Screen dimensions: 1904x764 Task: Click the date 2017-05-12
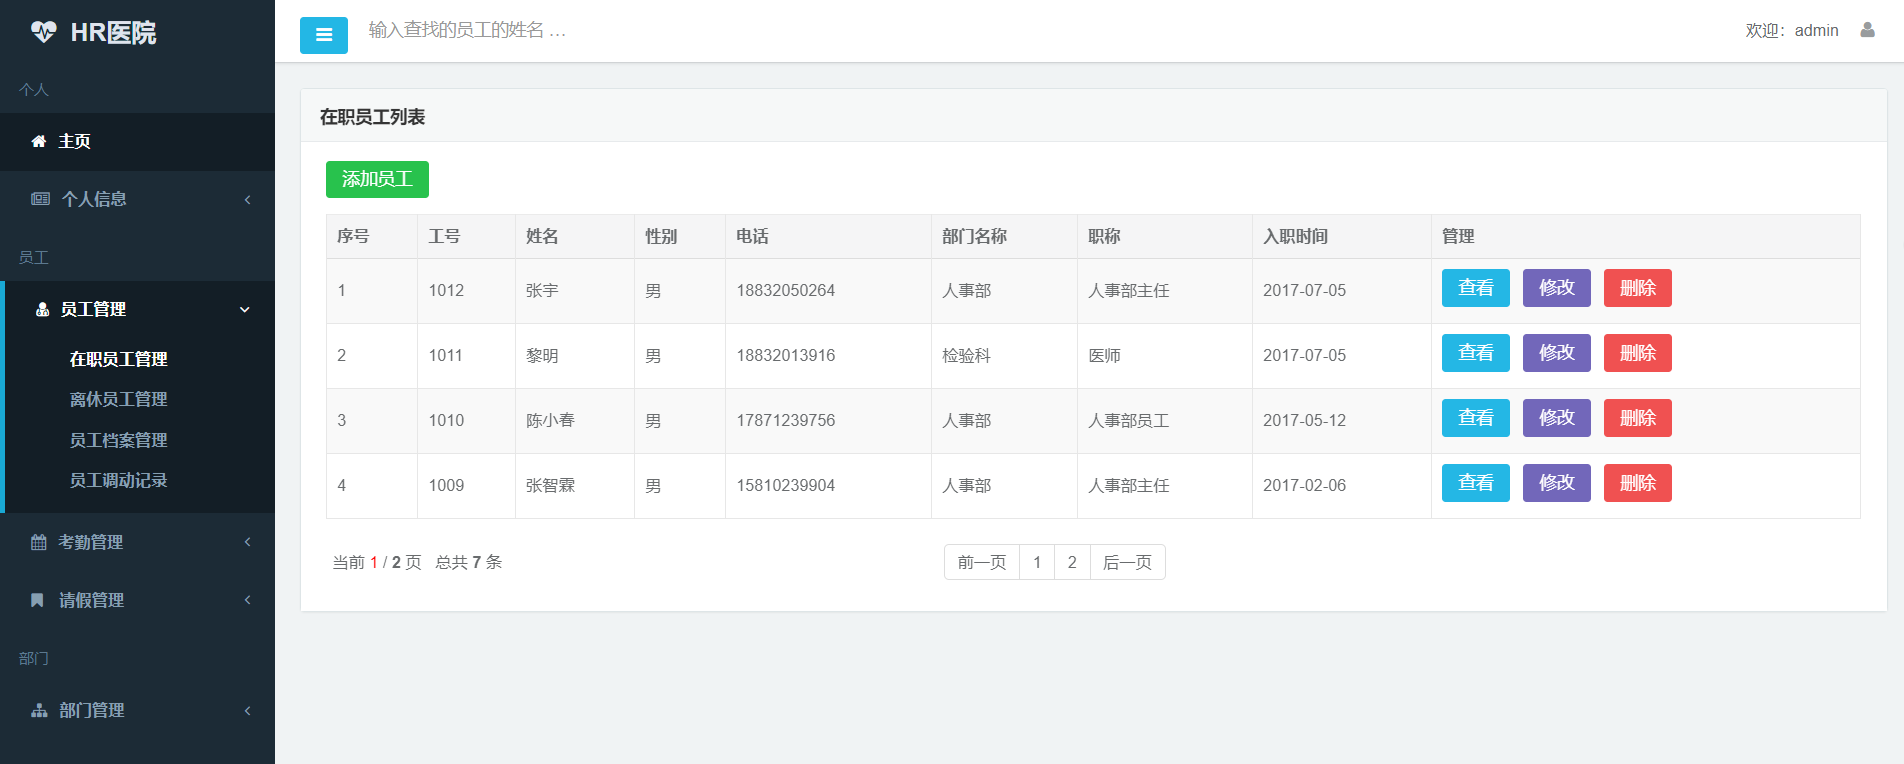pos(1304,420)
